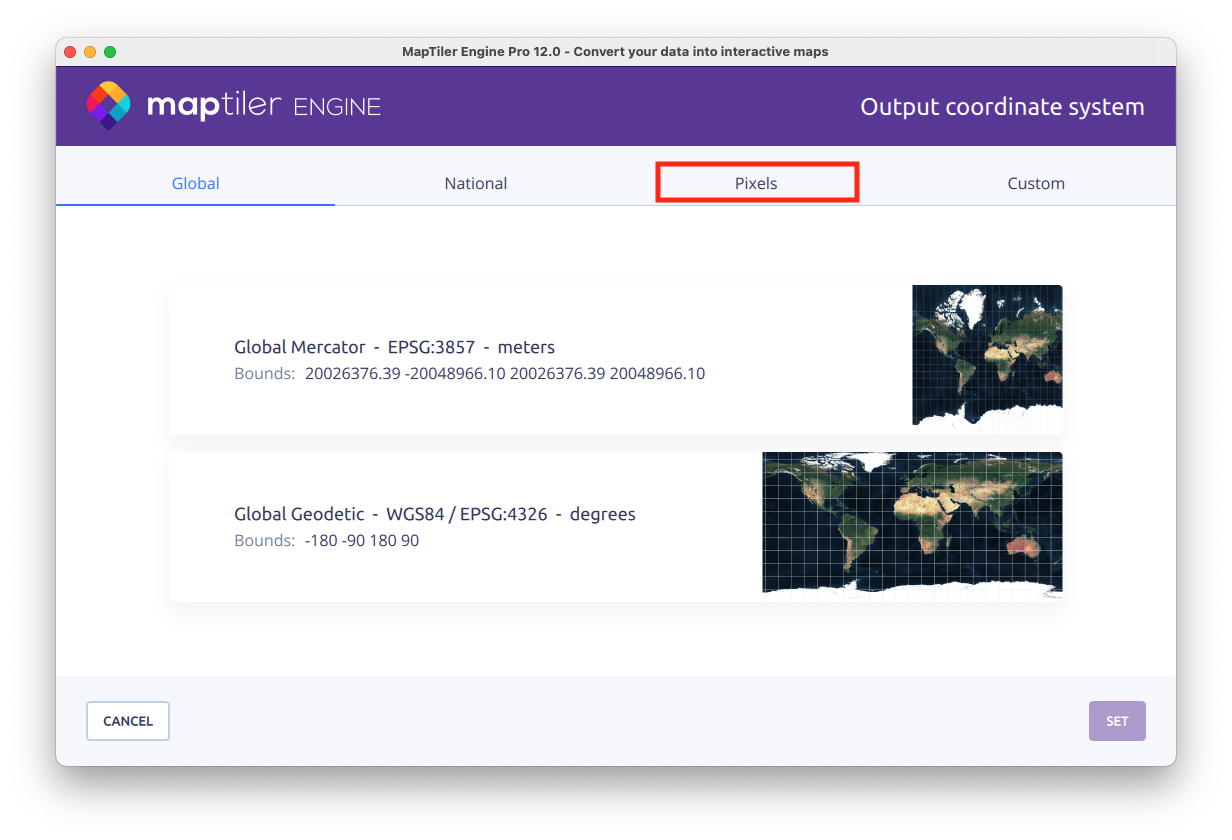Minimize window using yellow button
This screenshot has width=1232, height=840.
[x=90, y=52]
